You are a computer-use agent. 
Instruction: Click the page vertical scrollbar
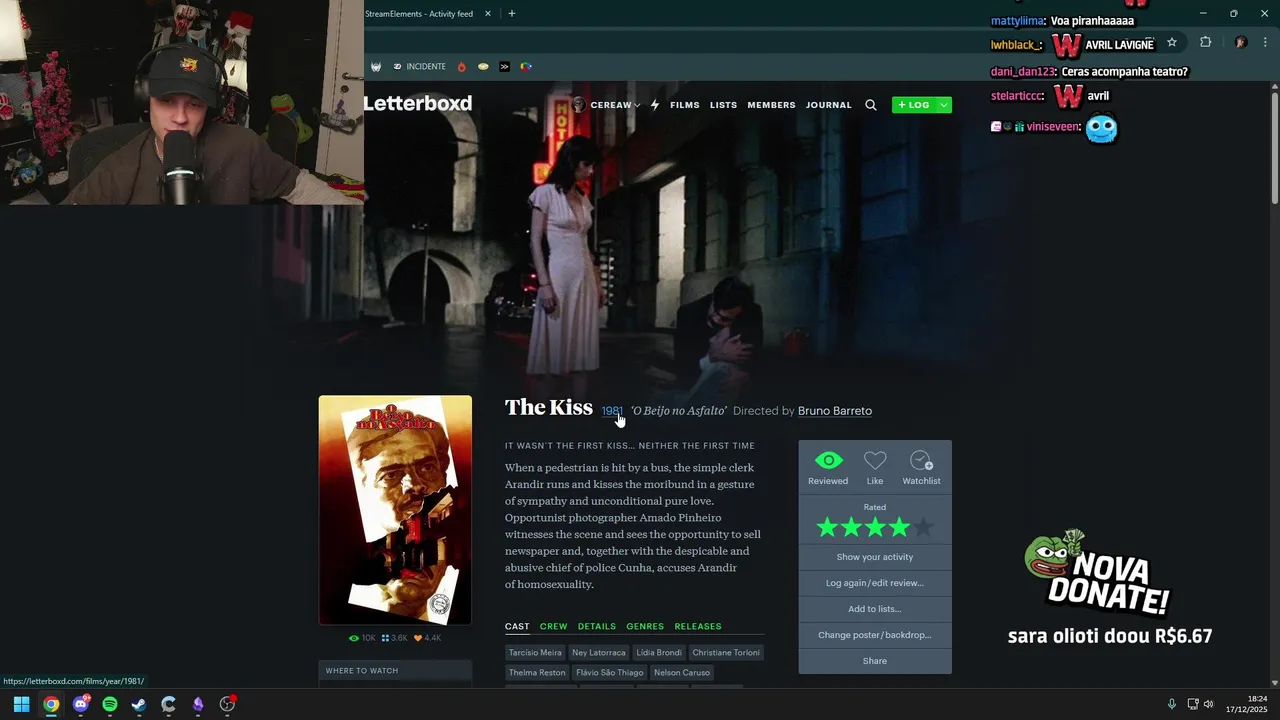pyautogui.click(x=1275, y=150)
